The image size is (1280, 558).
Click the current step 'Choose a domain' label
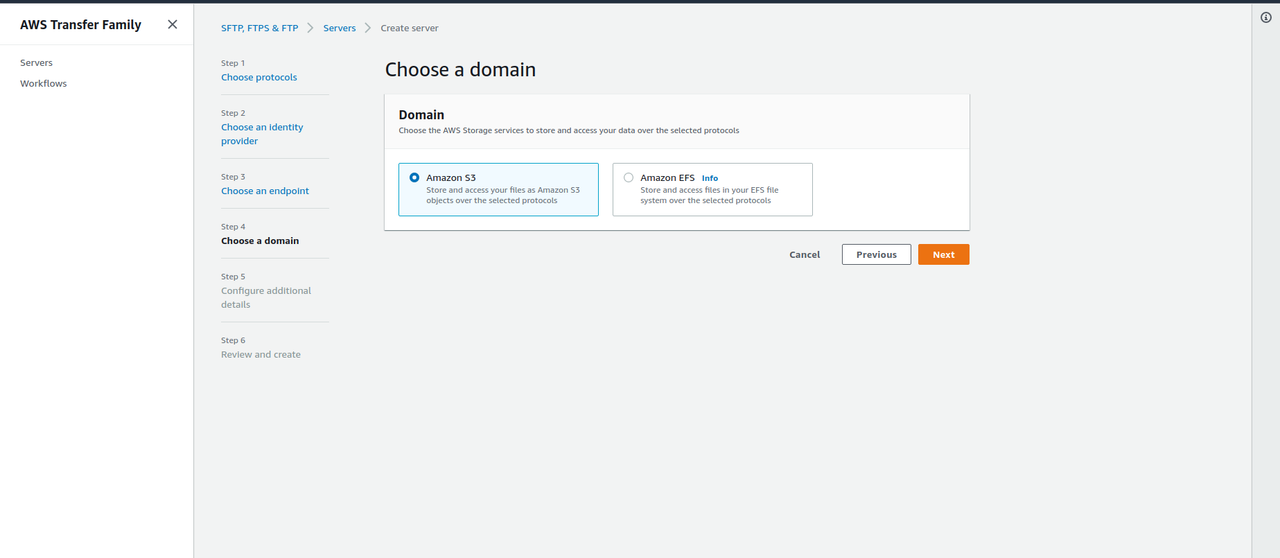pos(260,241)
